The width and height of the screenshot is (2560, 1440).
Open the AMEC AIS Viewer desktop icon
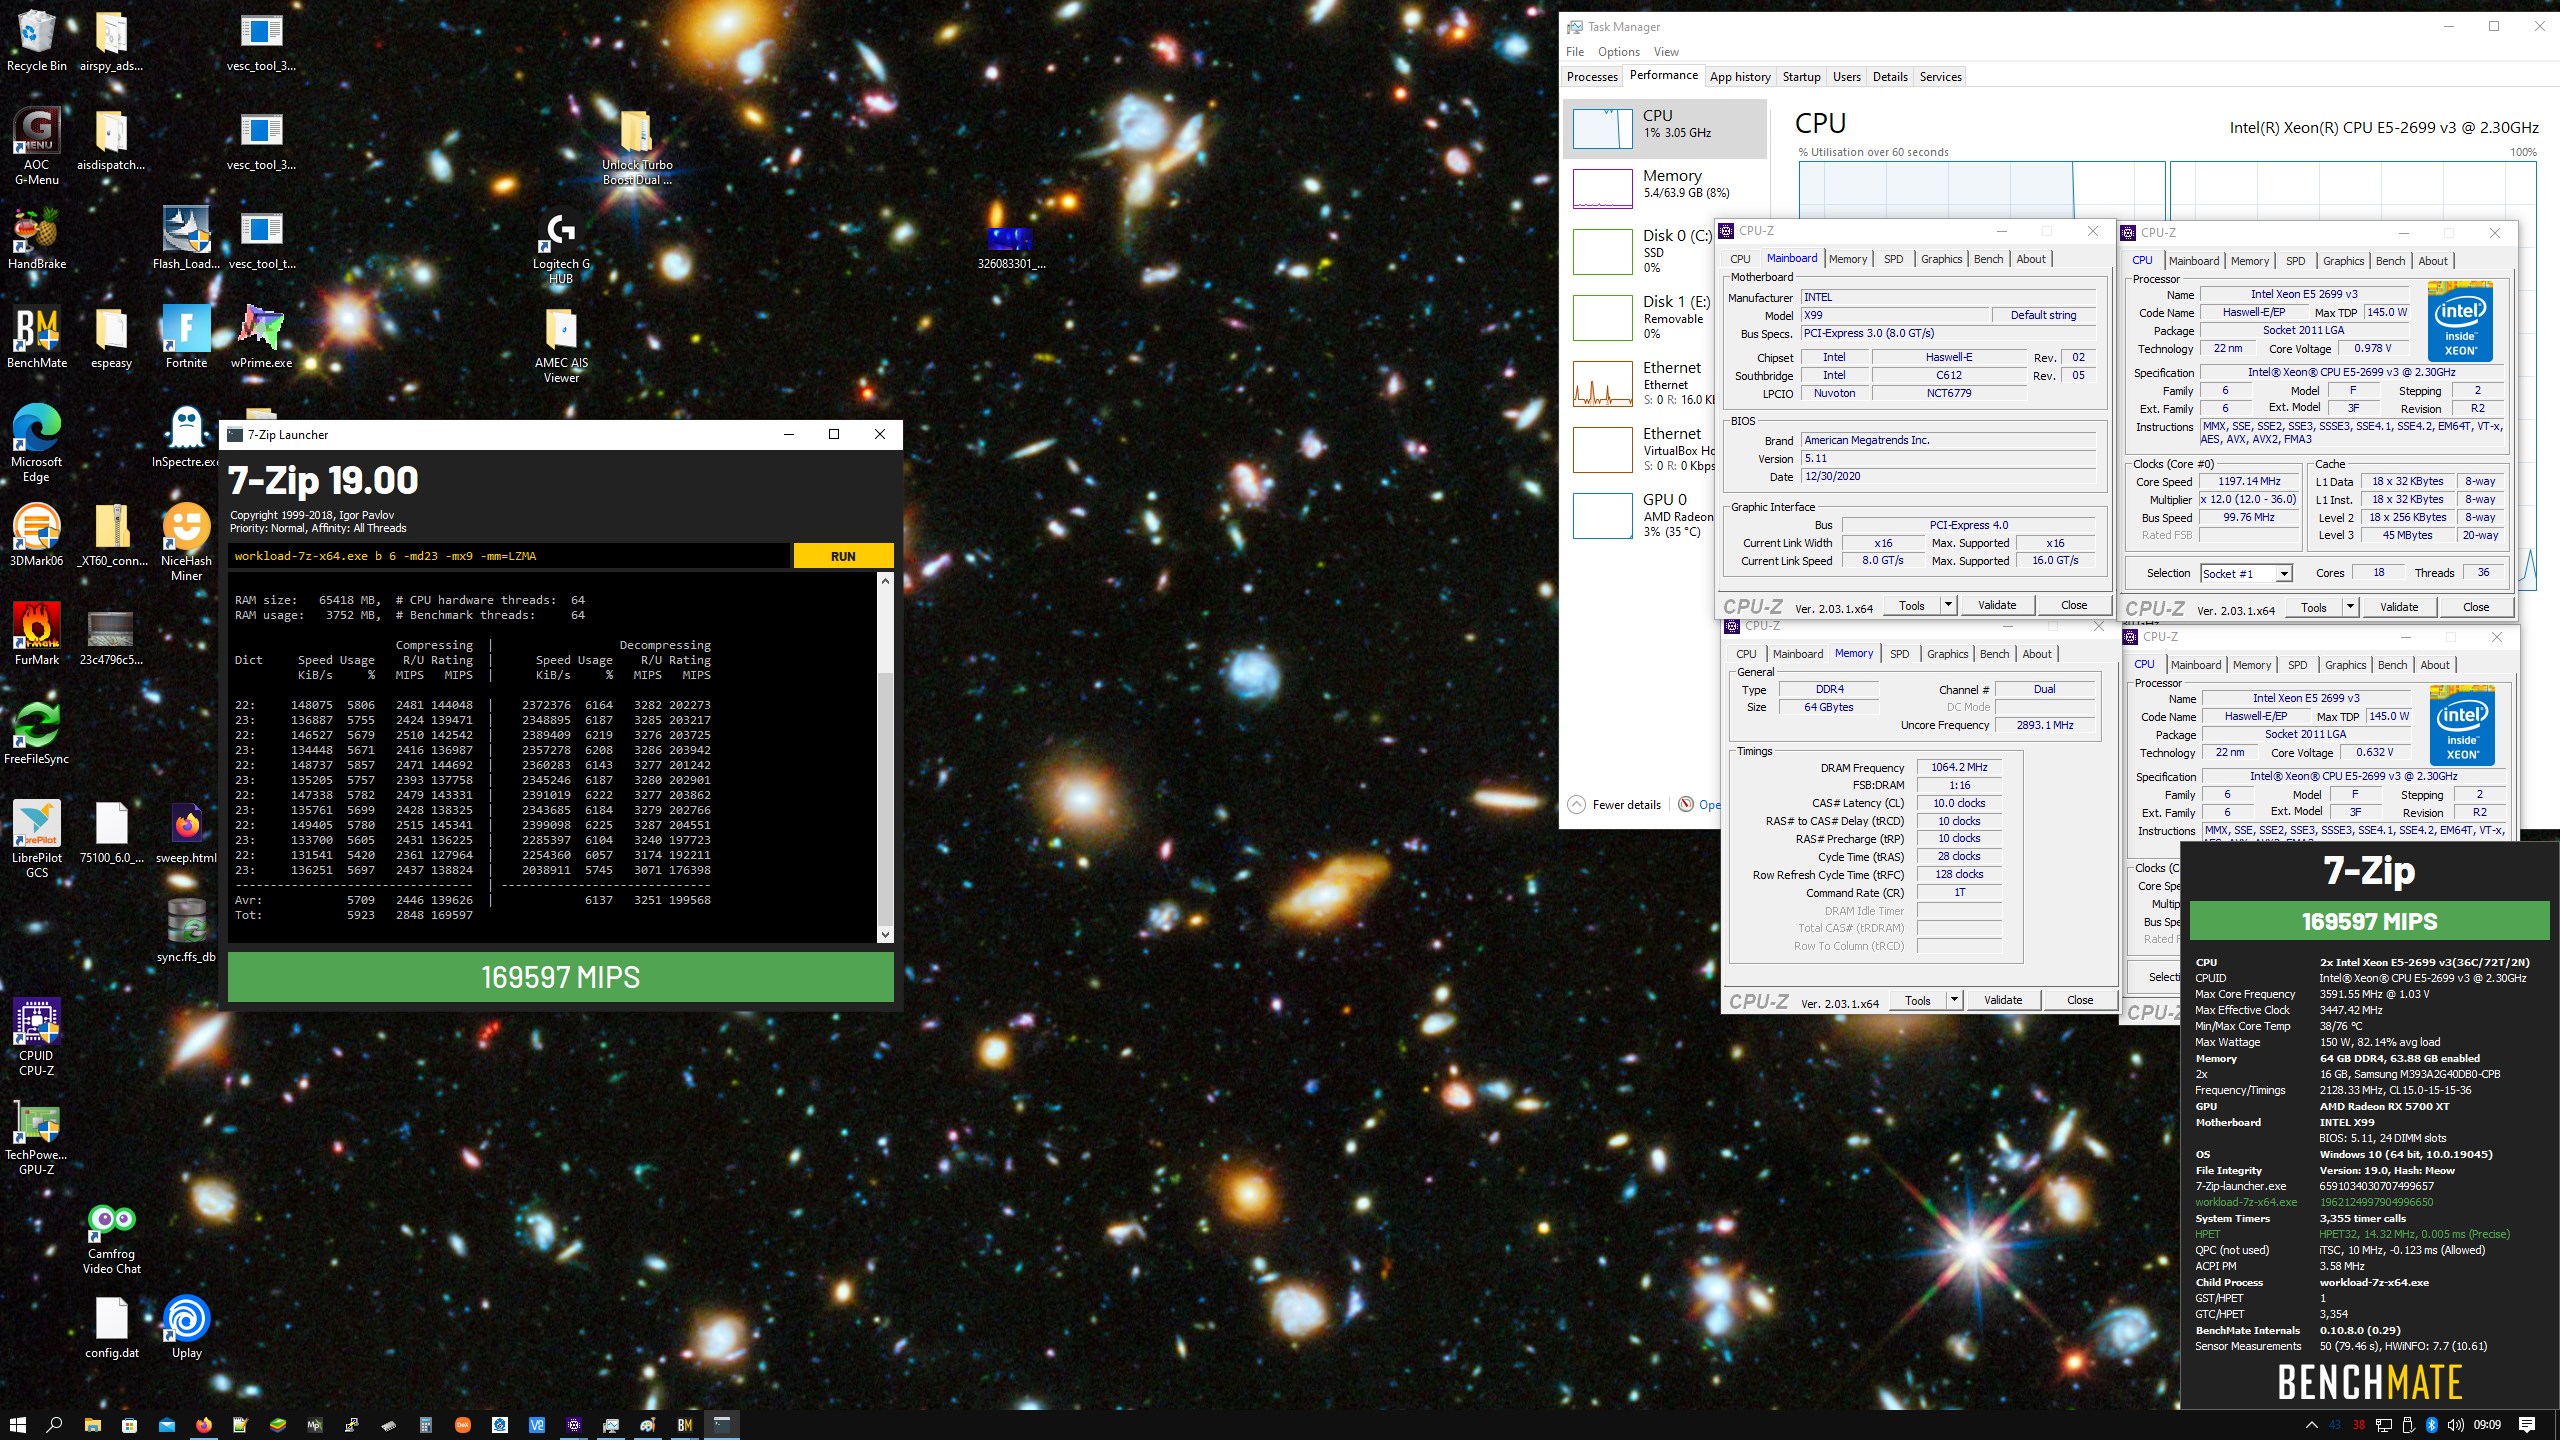coord(562,344)
